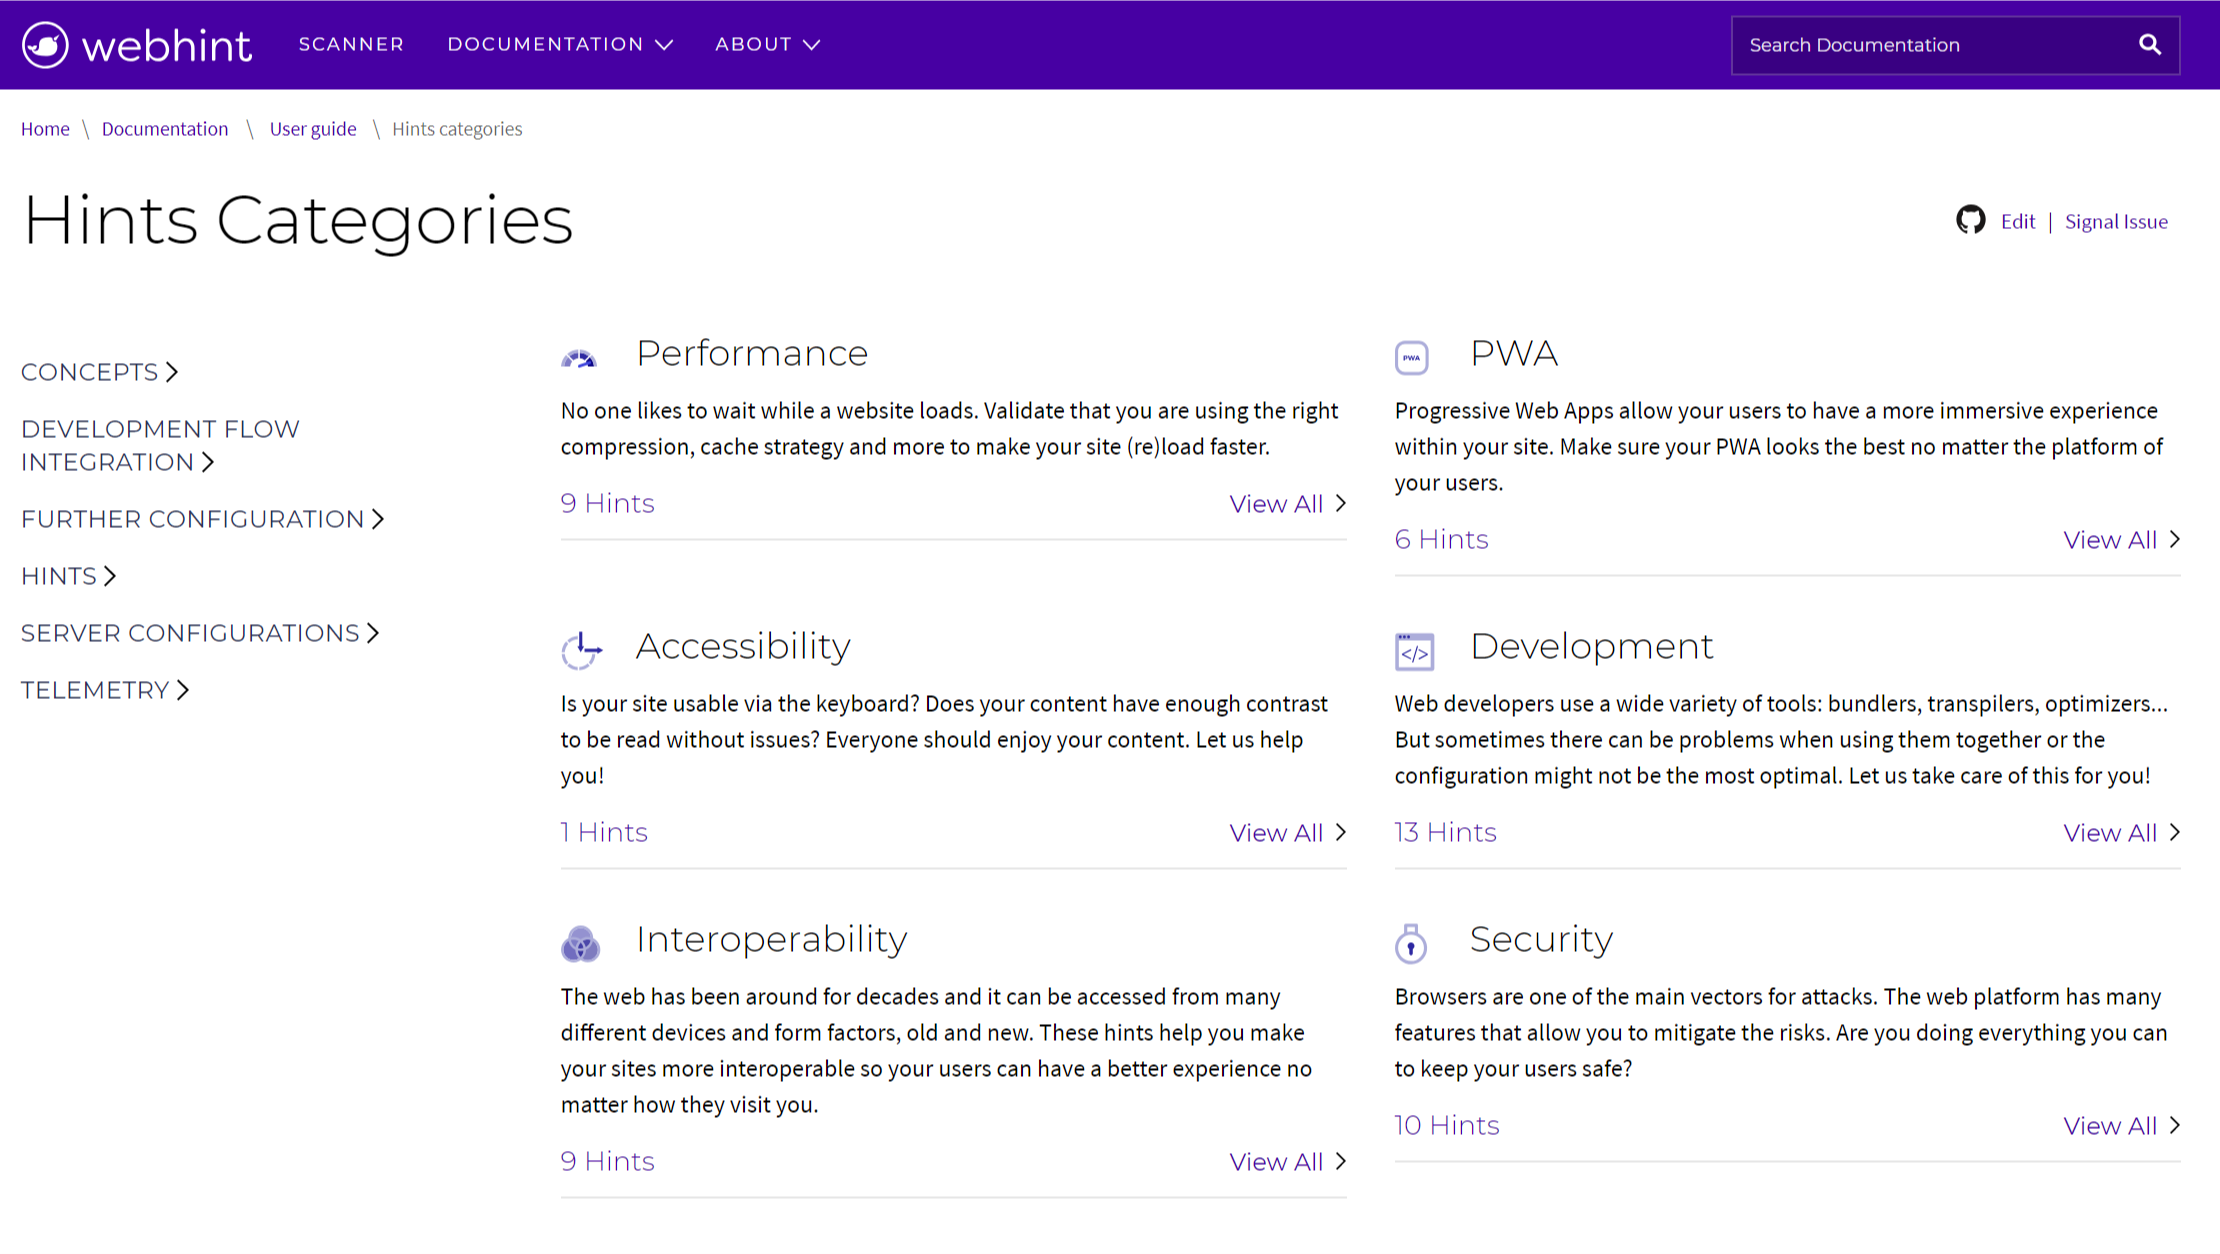The image size is (2220, 1254).
Task: Select the Performance speedometer icon
Action: [x=580, y=356]
